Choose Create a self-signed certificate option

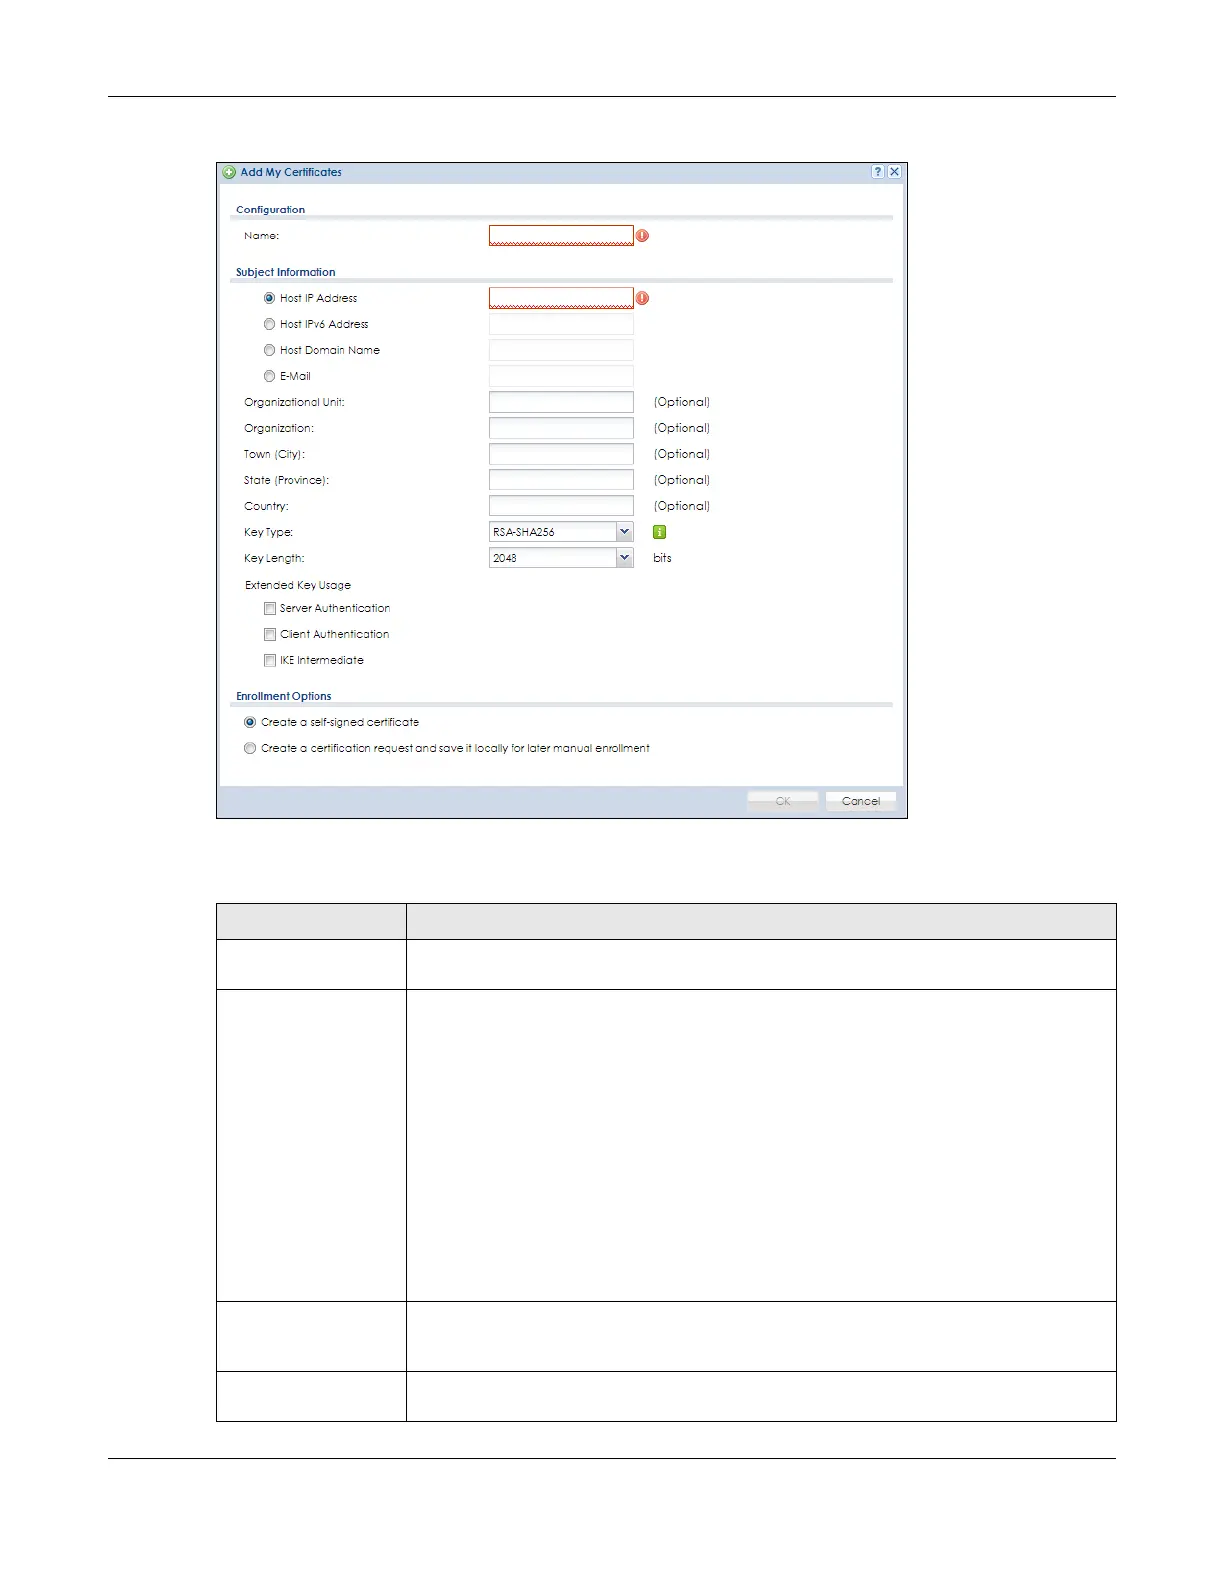coord(250,722)
